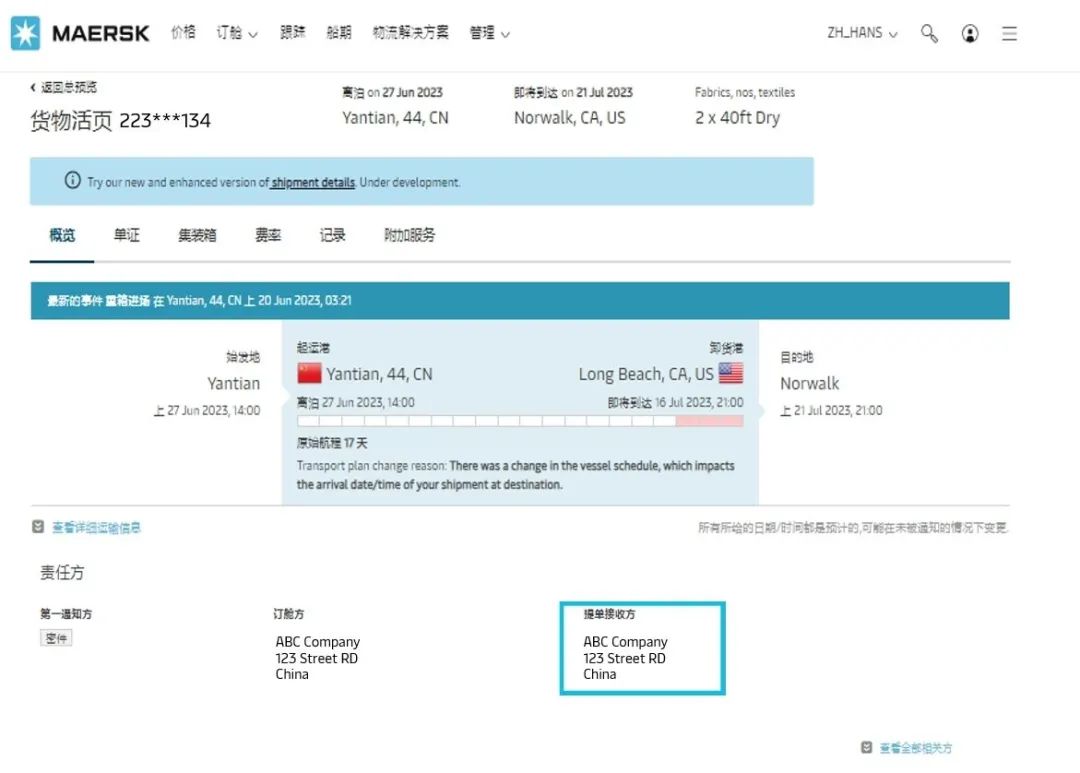Click the destination date 21 Jul 2023, 21:00
Screen dimensions: 1080x773
coord(838,411)
